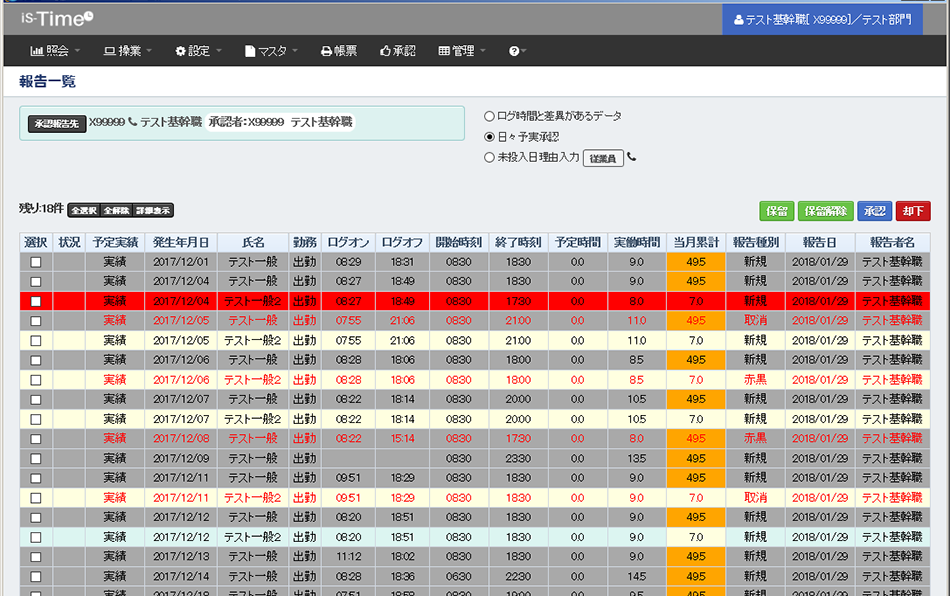The image size is (950, 596).
Task: Check the row for 2017/12/04 テスト一般
Action: tap(36, 282)
